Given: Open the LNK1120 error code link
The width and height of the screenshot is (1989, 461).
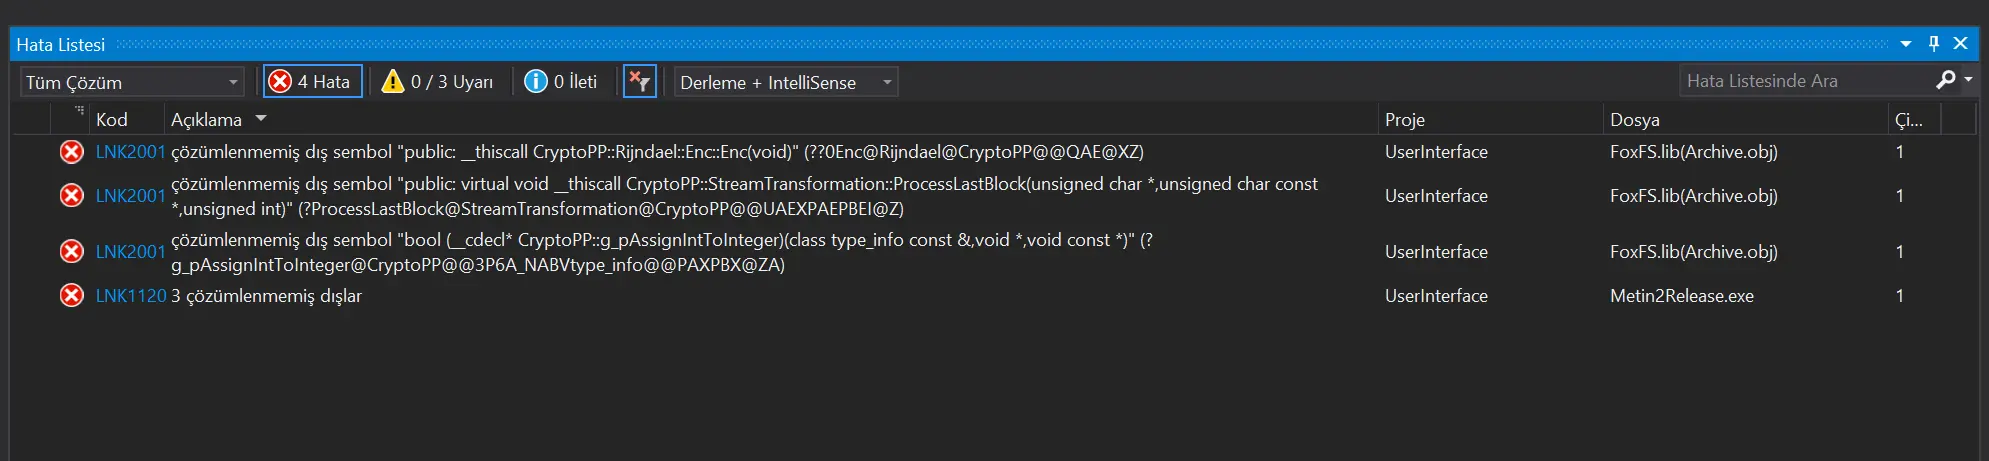Looking at the screenshot, I should (x=131, y=296).
